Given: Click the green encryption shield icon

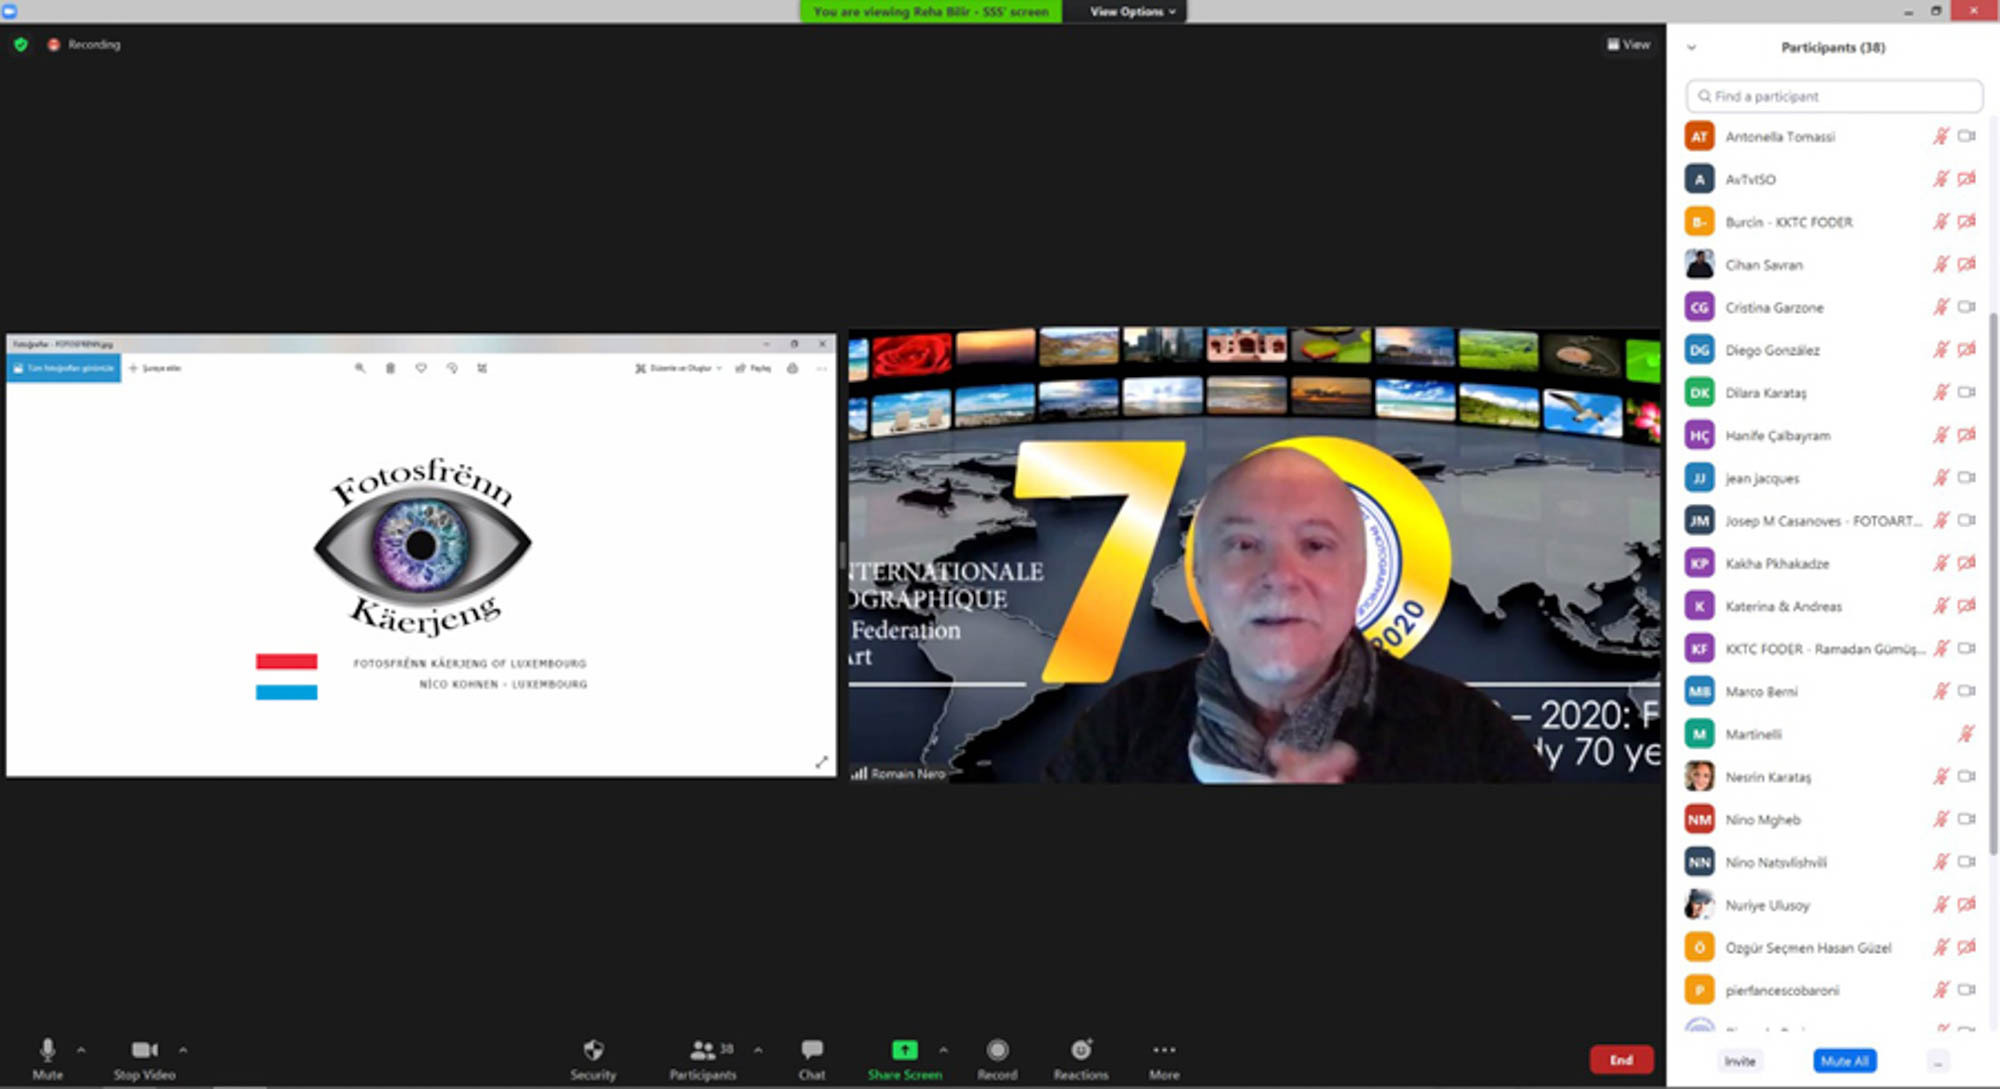Looking at the screenshot, I should [21, 45].
